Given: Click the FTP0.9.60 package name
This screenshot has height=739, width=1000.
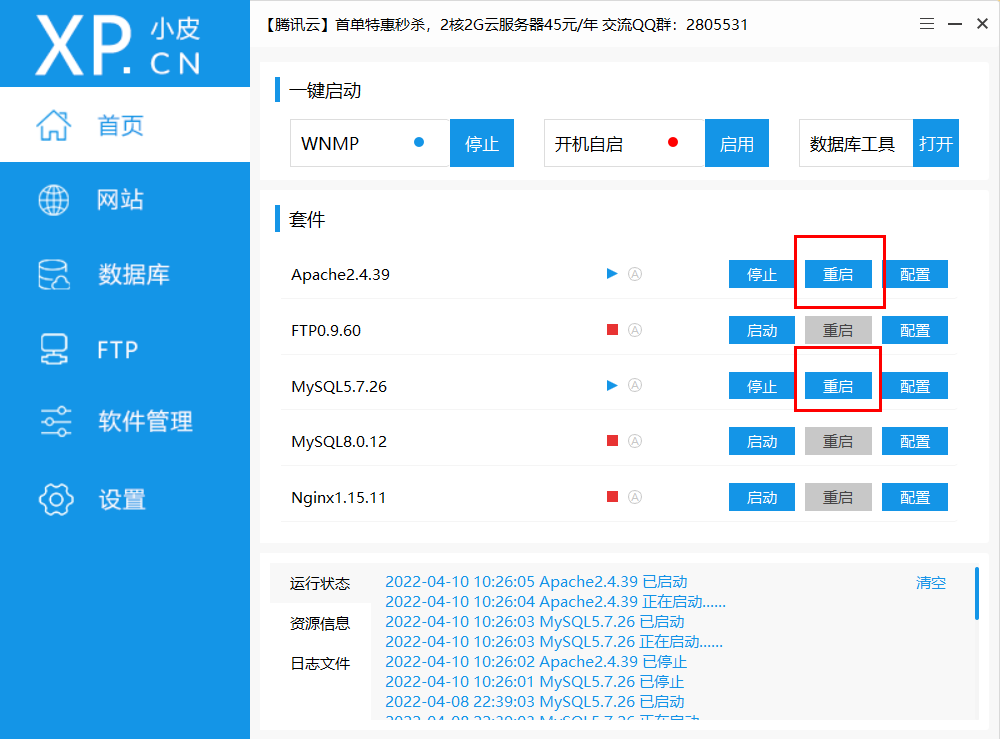Looking at the screenshot, I should (326, 330).
